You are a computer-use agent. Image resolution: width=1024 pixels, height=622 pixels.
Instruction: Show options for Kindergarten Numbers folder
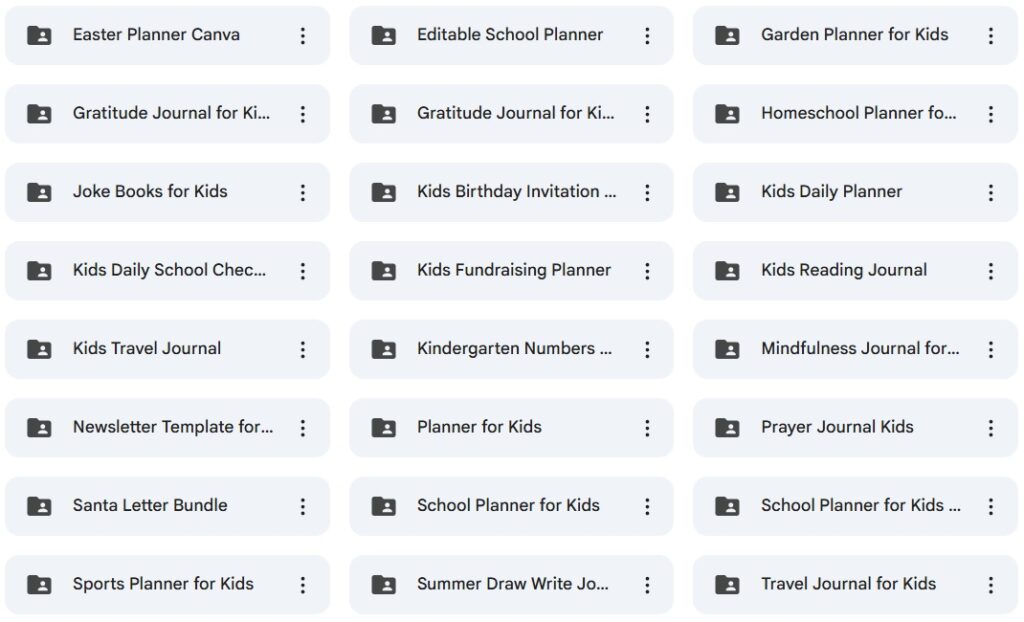647,349
